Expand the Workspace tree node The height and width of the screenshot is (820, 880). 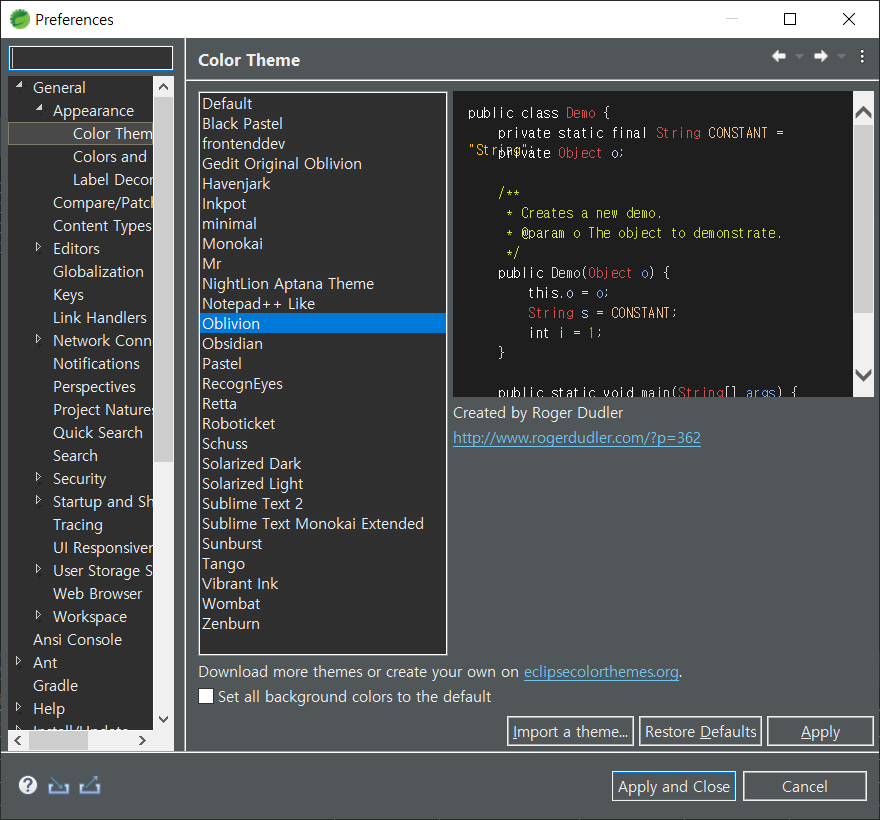[38, 615]
